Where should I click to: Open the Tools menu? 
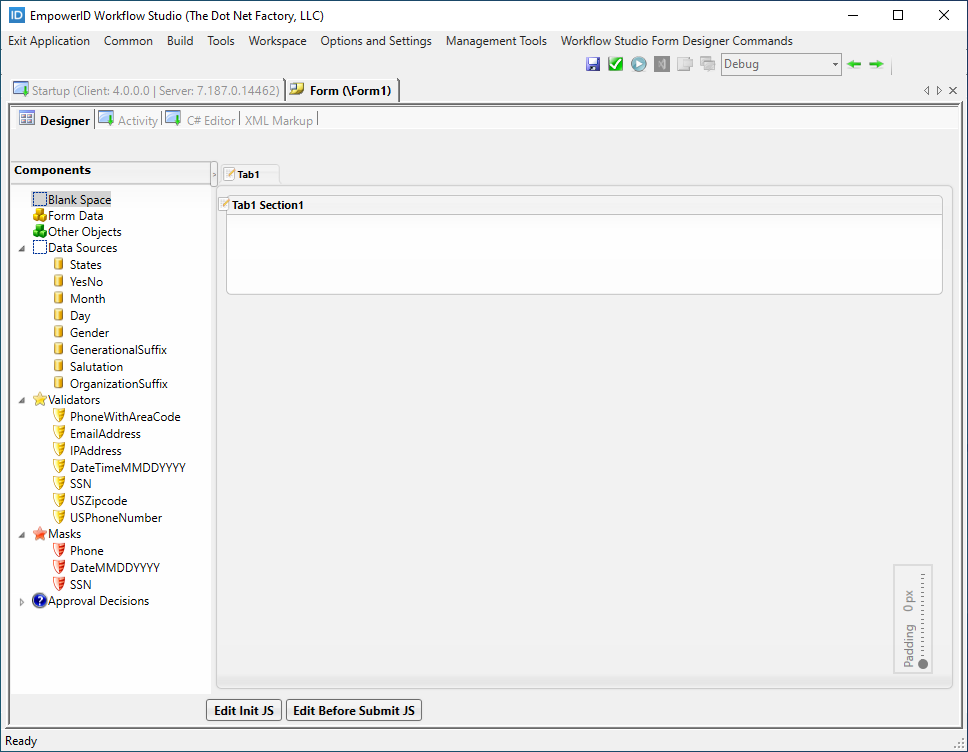tap(220, 41)
